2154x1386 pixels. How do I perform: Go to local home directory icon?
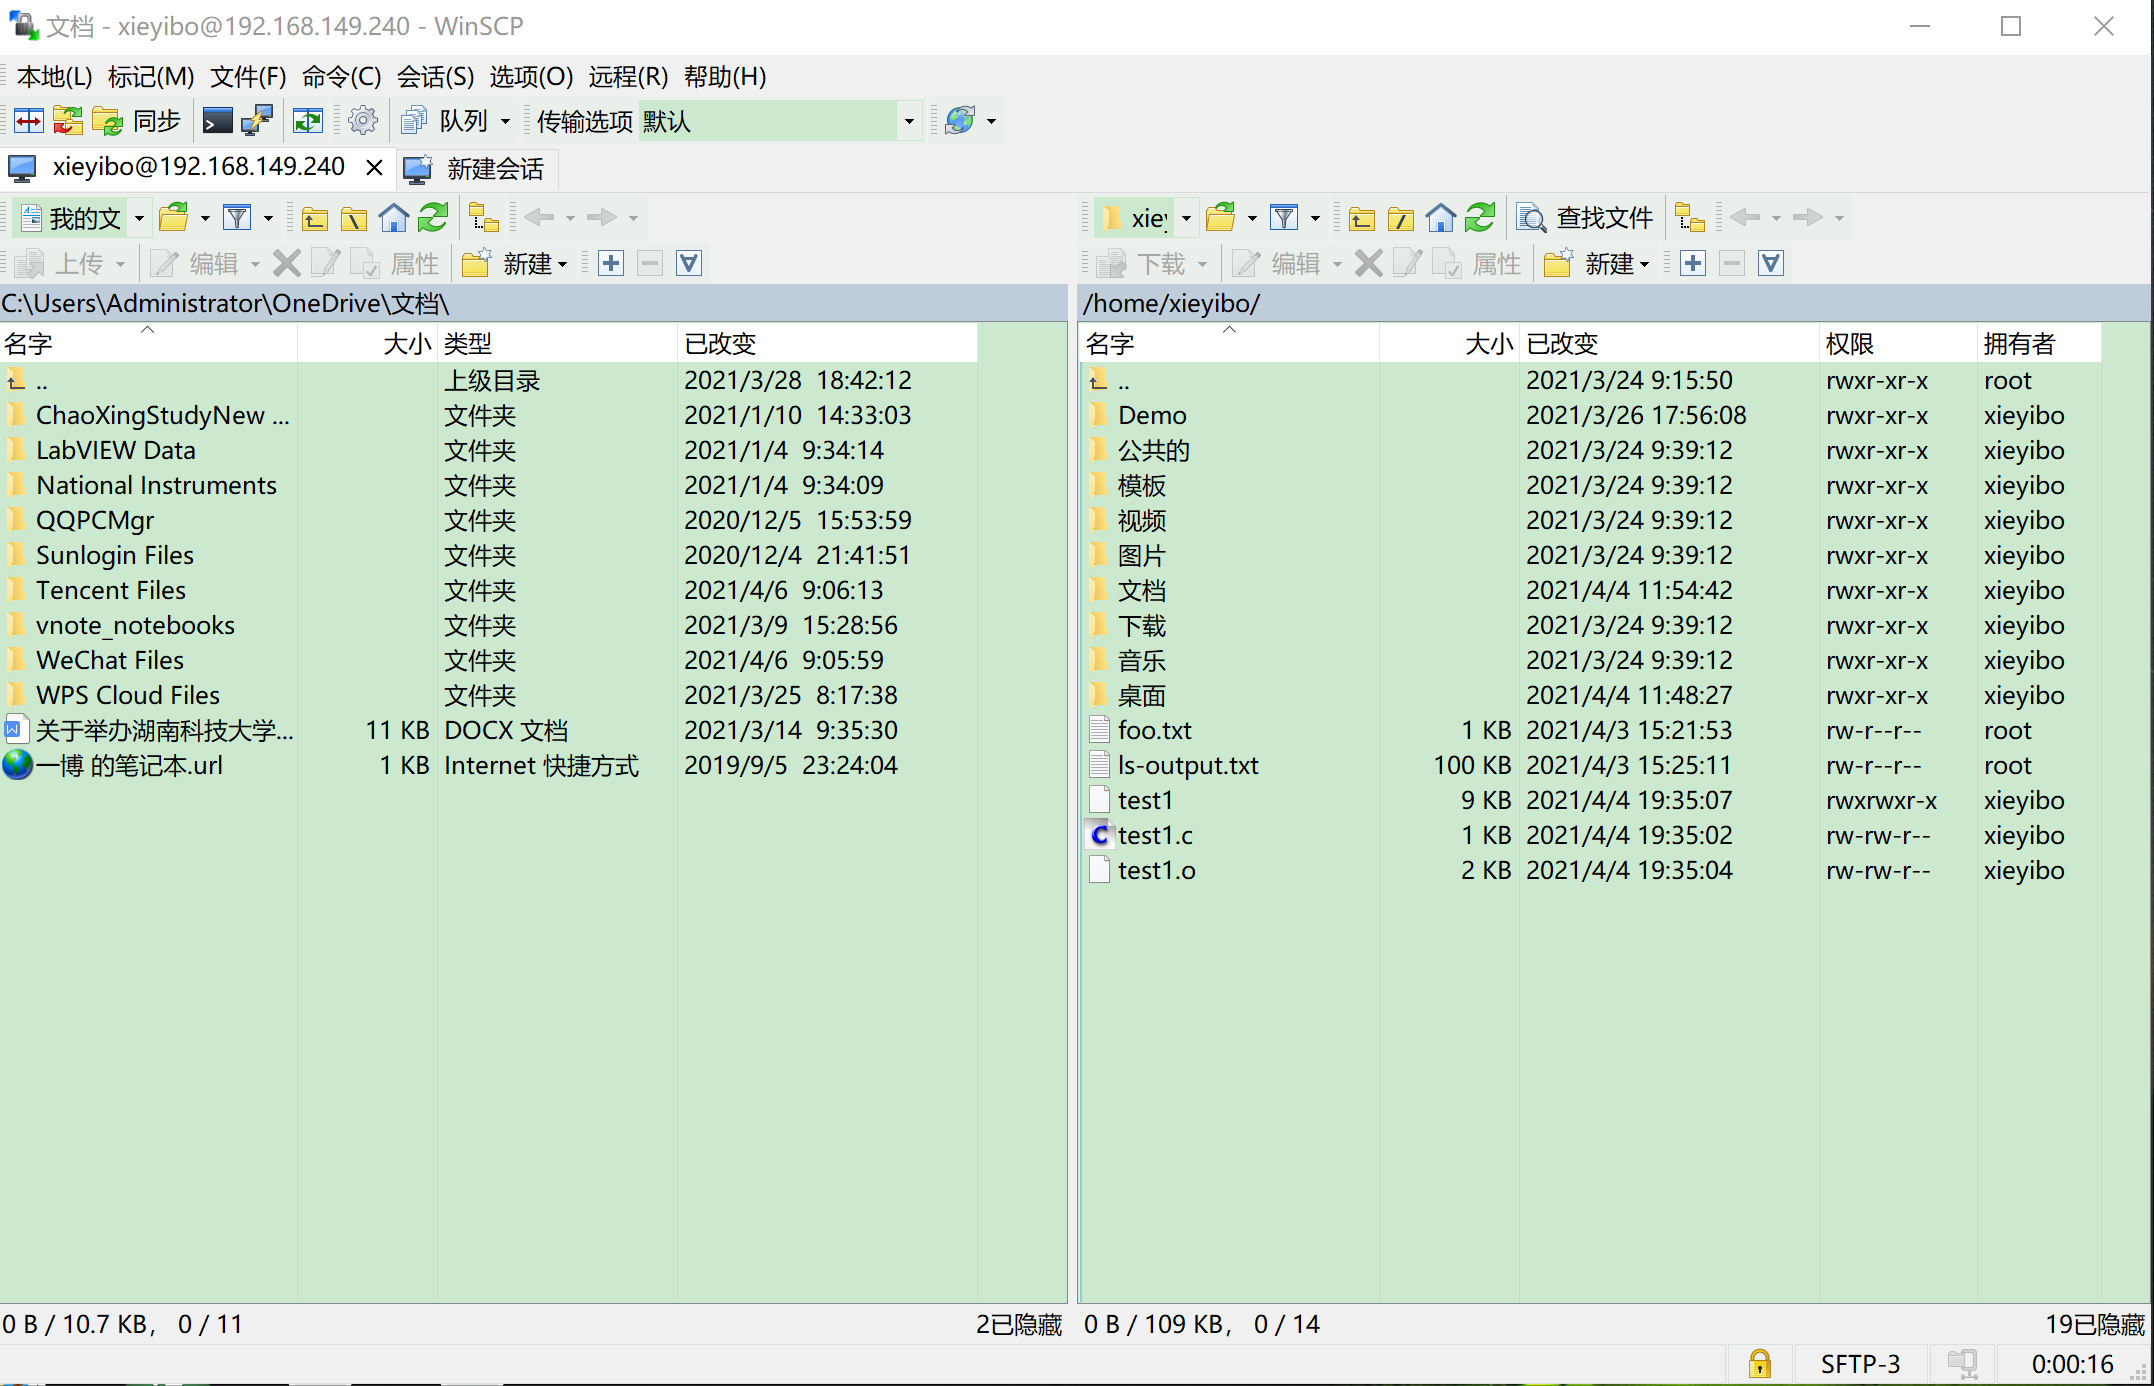pos(394,218)
